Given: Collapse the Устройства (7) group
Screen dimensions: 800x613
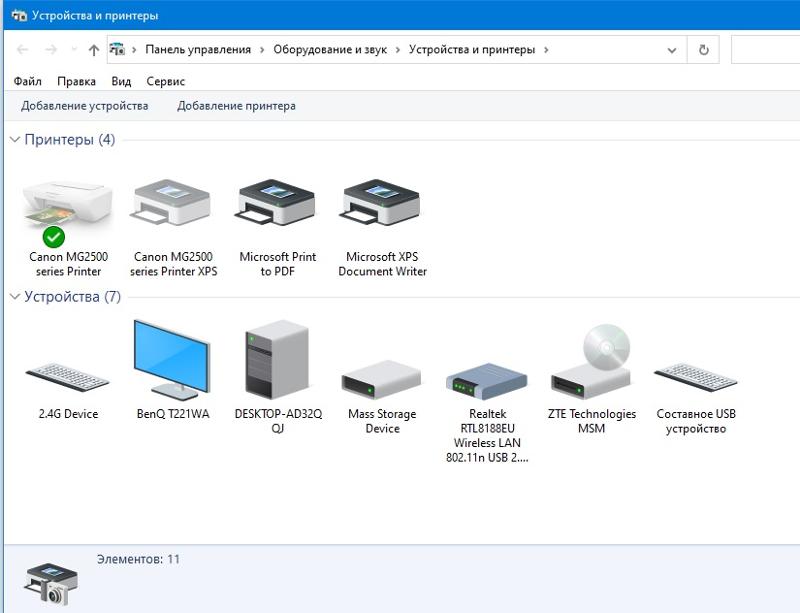Looking at the screenshot, I should click(x=15, y=297).
